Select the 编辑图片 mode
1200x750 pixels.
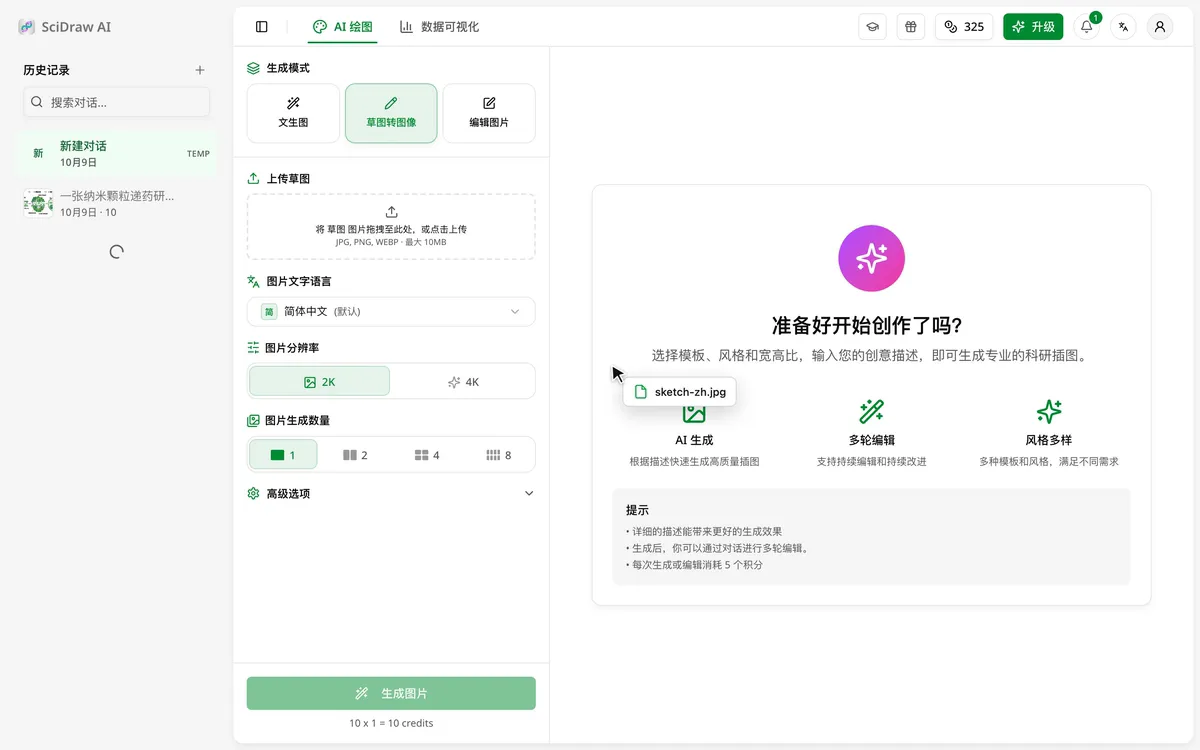click(x=489, y=113)
